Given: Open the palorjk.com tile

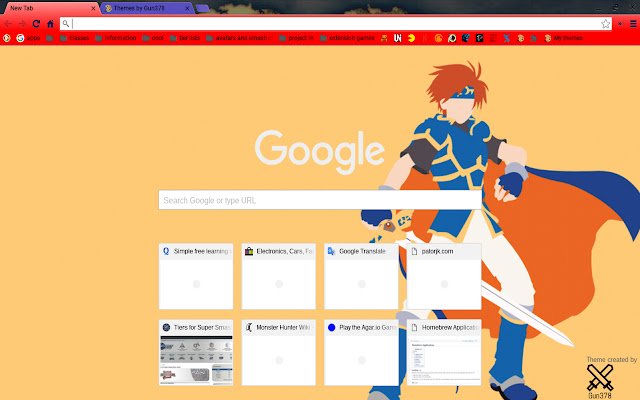Looking at the screenshot, I should pyautogui.click(x=444, y=276).
